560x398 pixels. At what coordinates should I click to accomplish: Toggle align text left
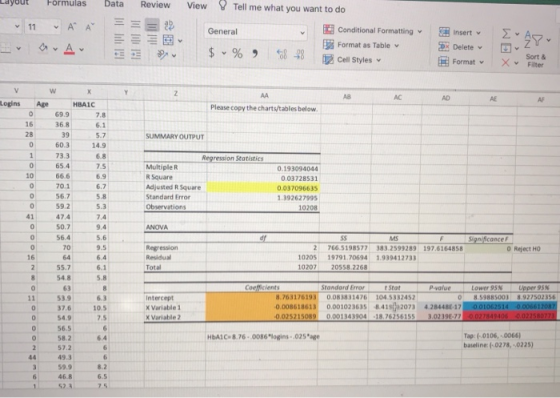click(x=119, y=38)
